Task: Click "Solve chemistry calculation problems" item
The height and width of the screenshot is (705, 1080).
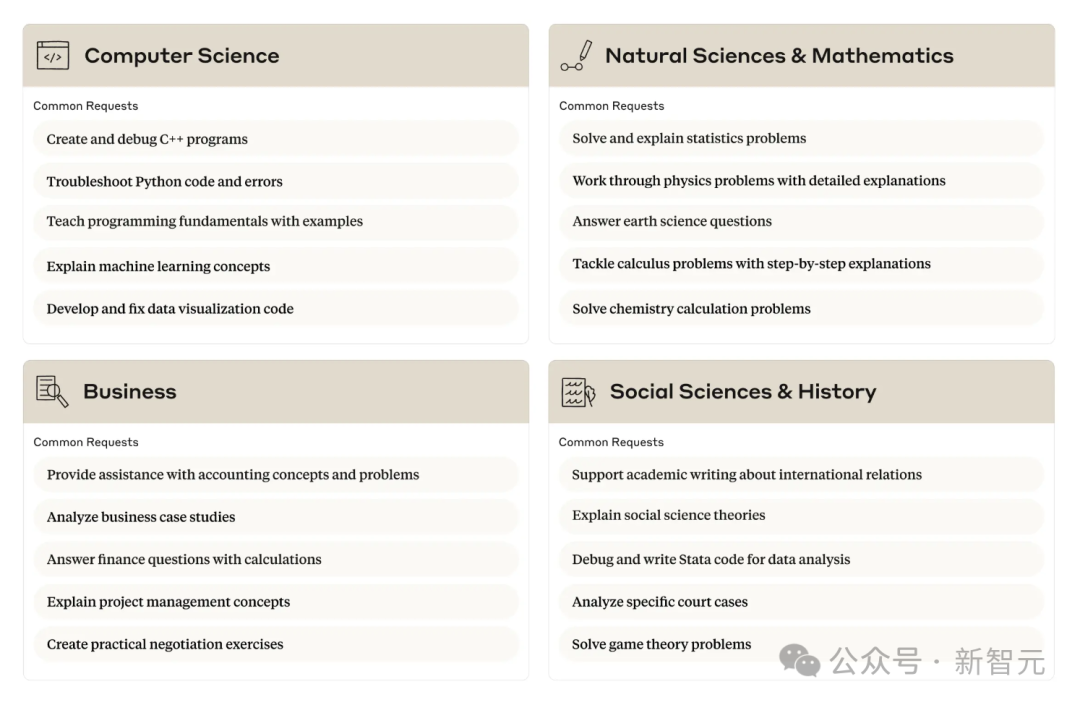Action: [x=691, y=309]
